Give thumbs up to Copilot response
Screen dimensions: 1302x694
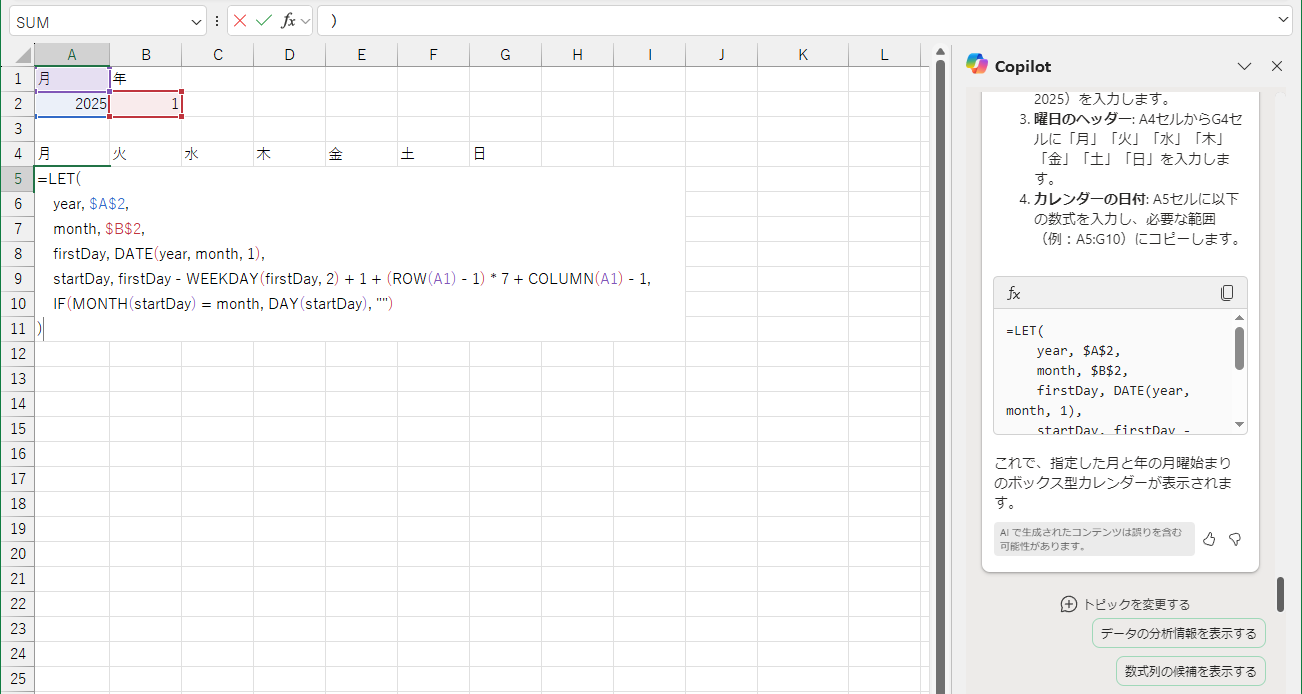1209,539
